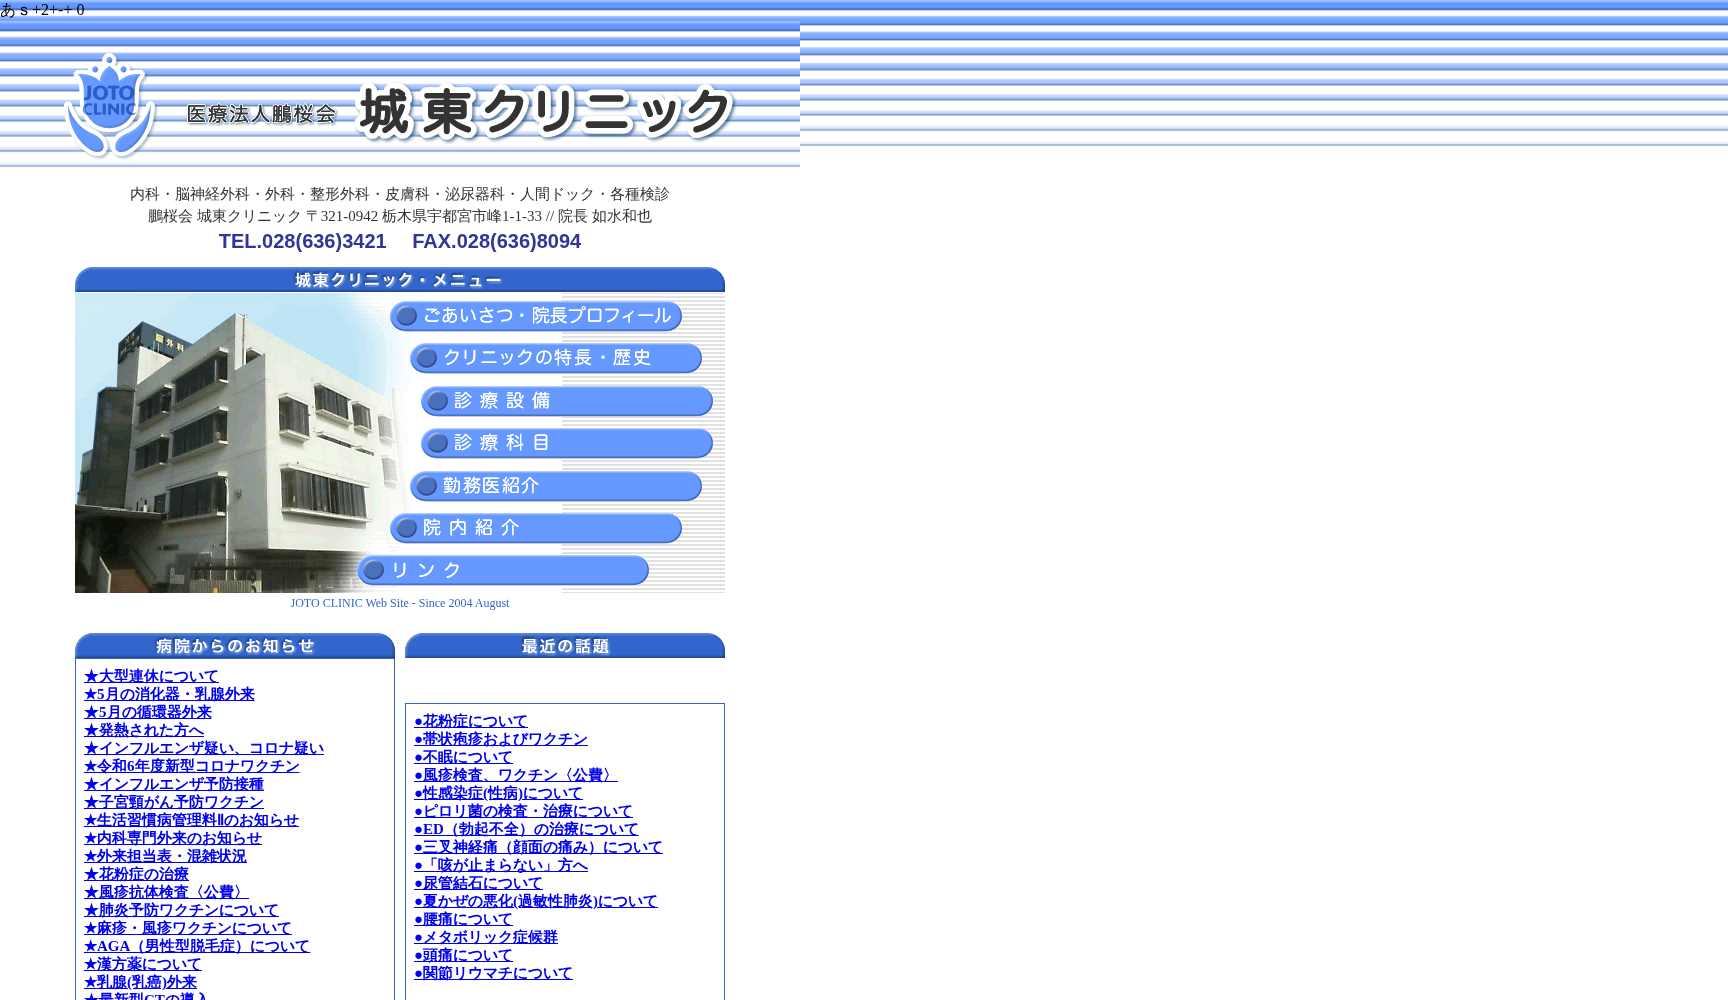
Task: Click the 城東クリニック・メニュー header bar
Action: 399,280
